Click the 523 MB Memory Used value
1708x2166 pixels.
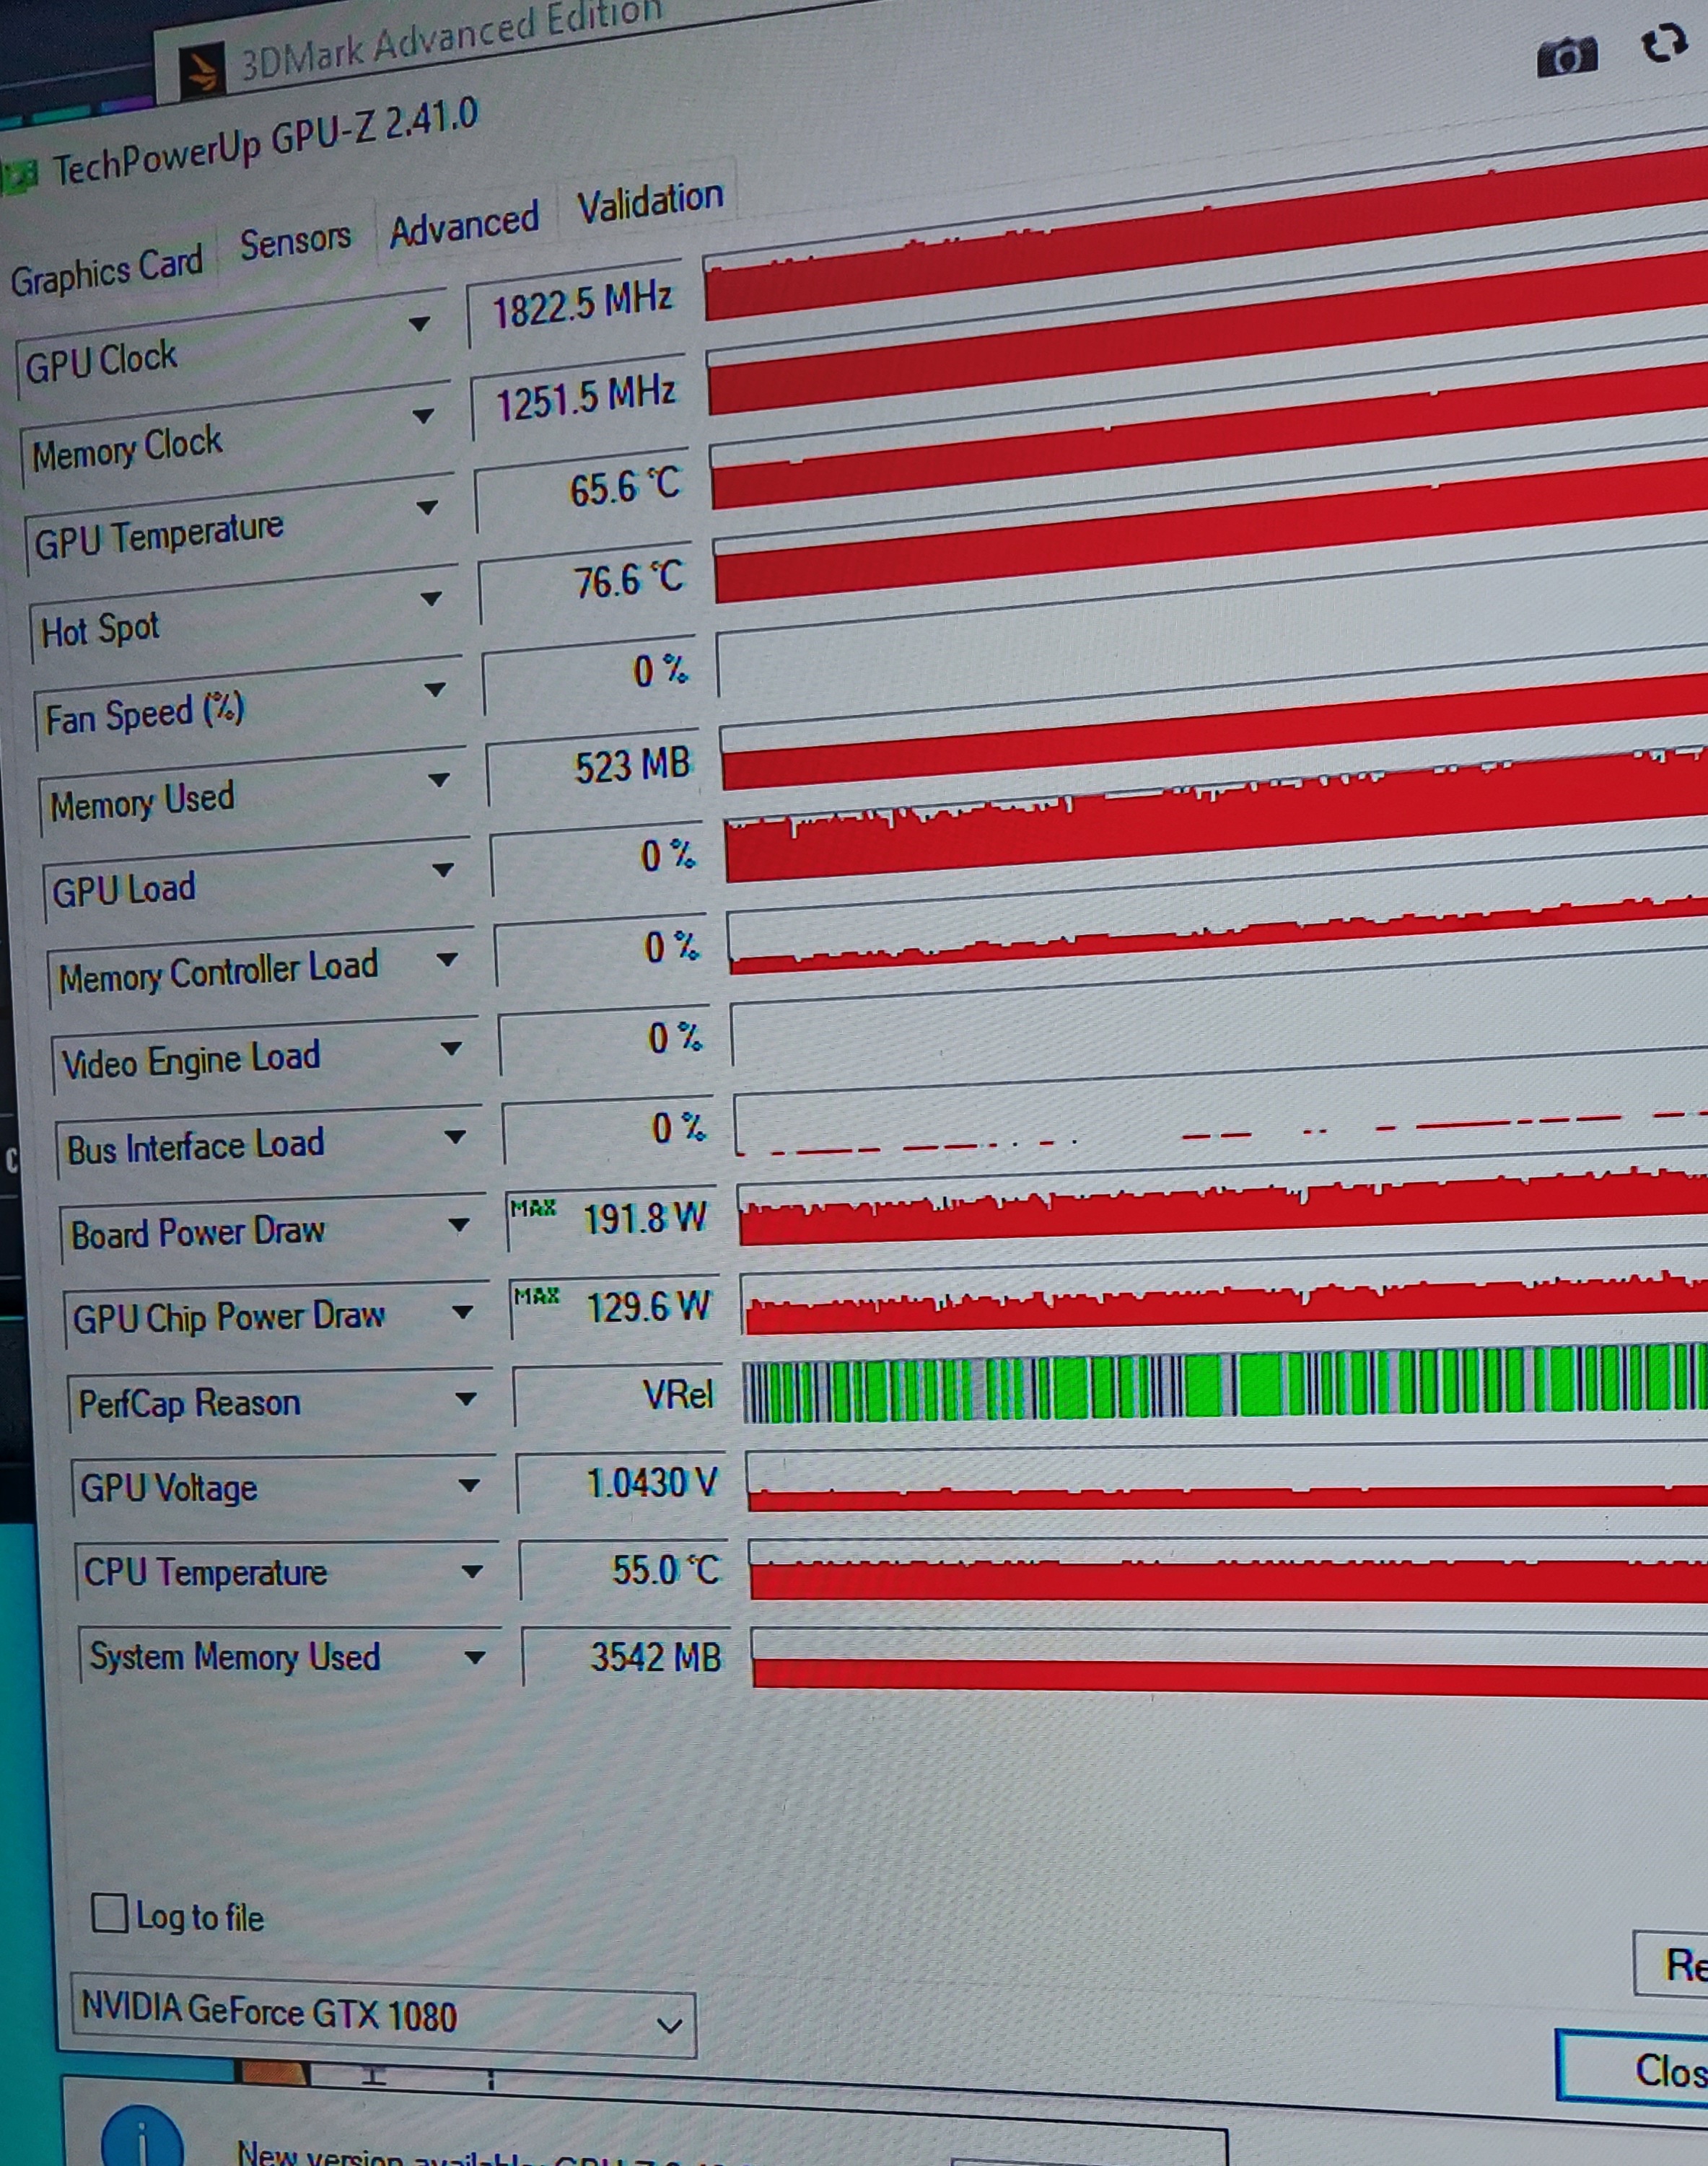click(x=633, y=766)
